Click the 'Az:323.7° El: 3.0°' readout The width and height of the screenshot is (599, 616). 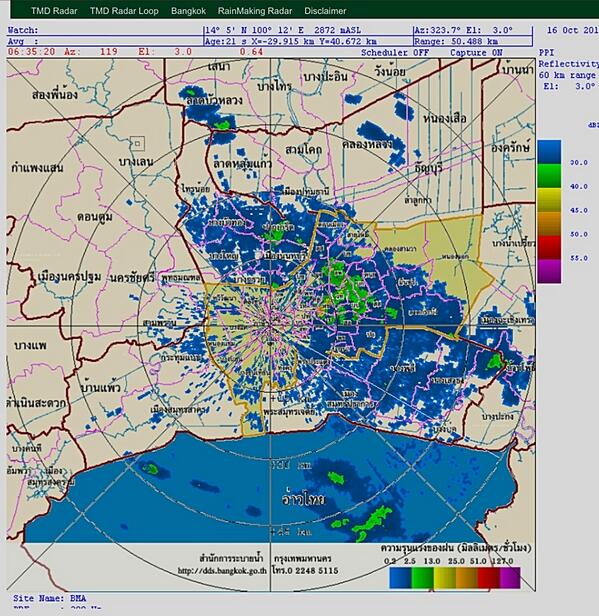(463, 30)
